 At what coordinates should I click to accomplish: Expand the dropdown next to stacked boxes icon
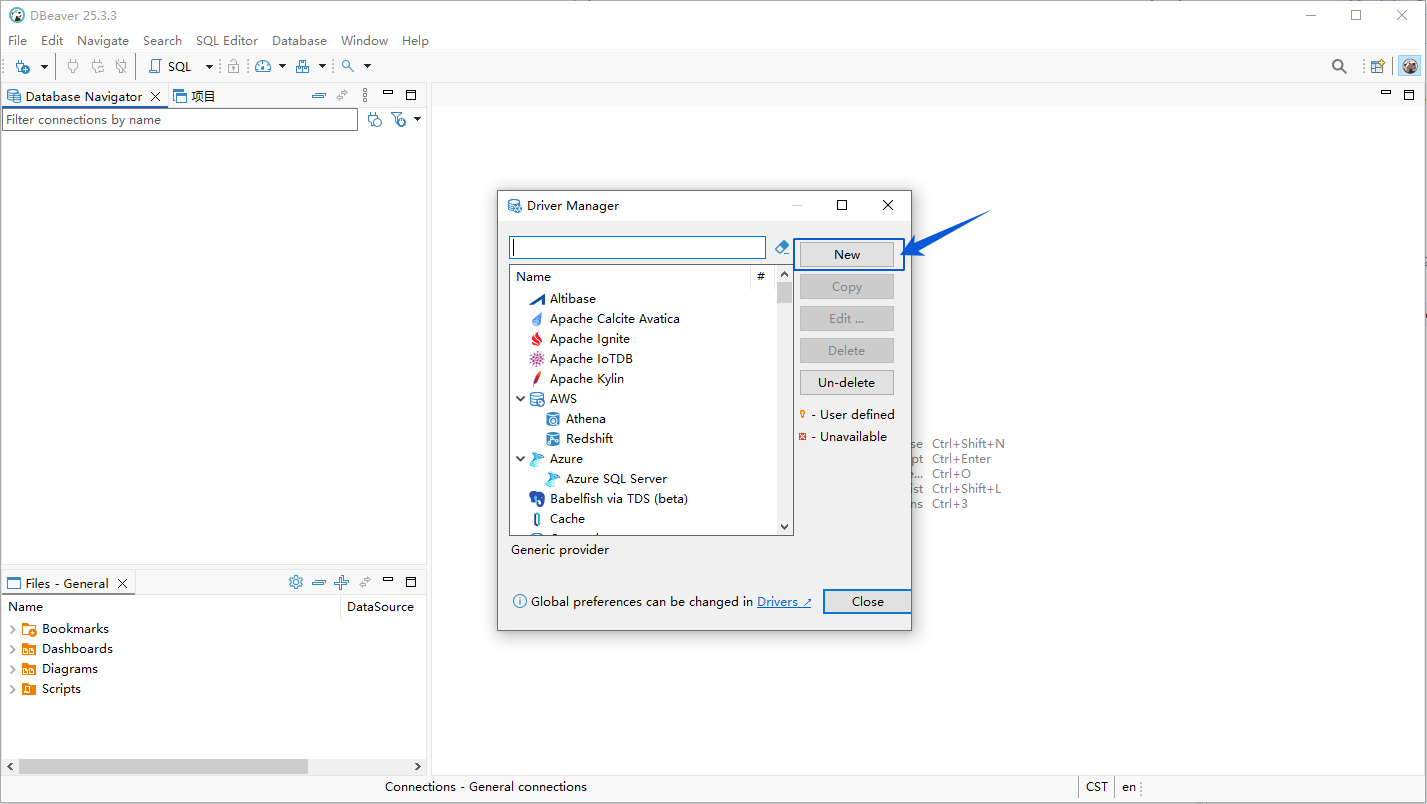322,67
